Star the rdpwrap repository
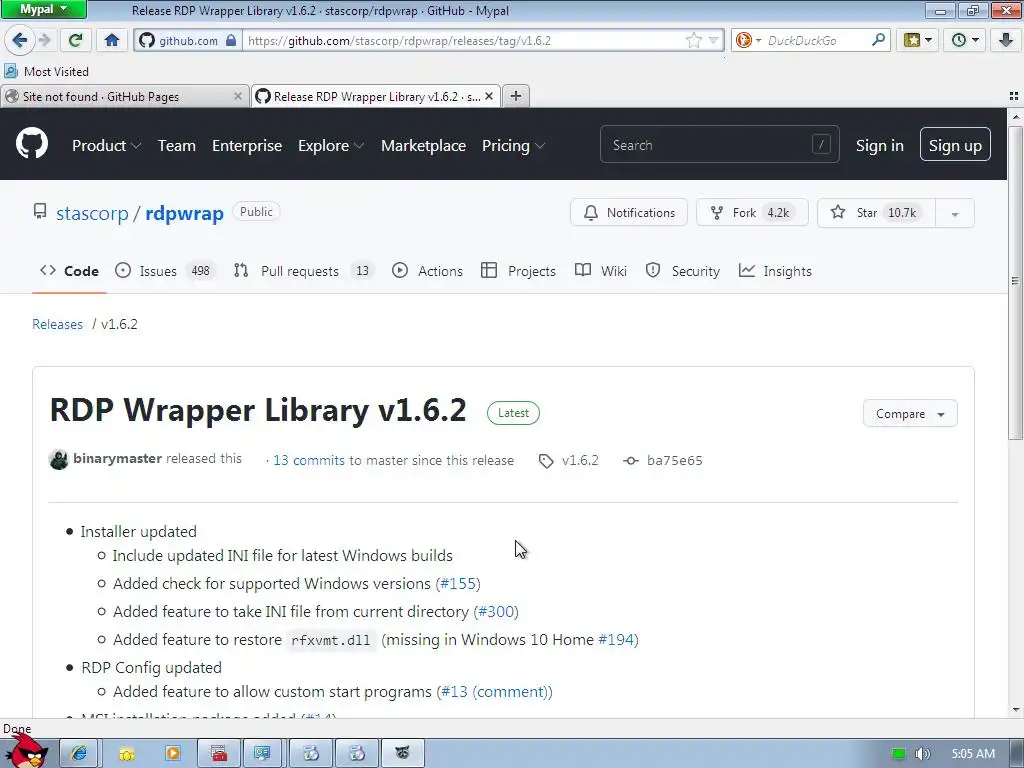The height and width of the screenshot is (768, 1024). click(876, 213)
